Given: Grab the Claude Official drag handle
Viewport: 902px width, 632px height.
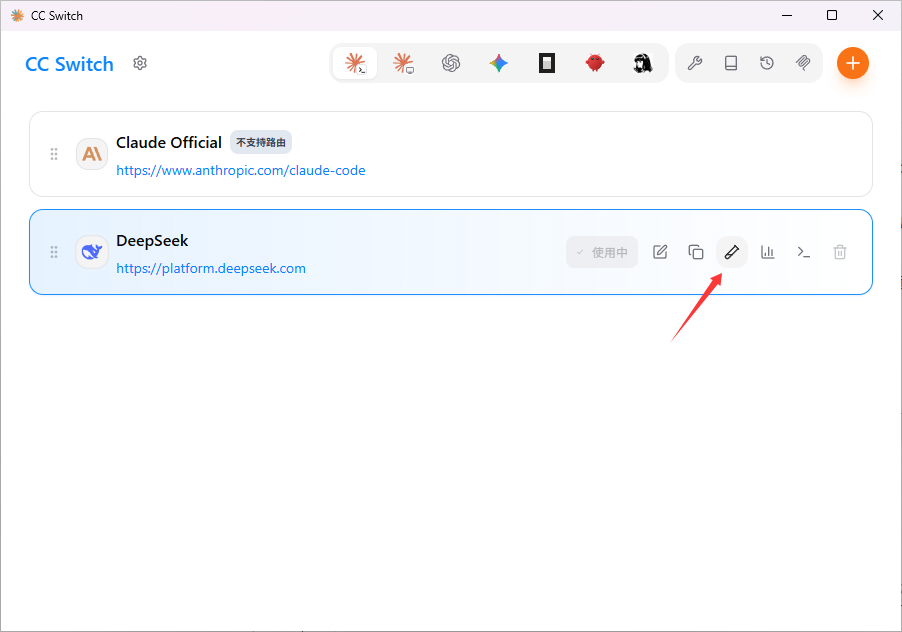Looking at the screenshot, I should (x=54, y=154).
